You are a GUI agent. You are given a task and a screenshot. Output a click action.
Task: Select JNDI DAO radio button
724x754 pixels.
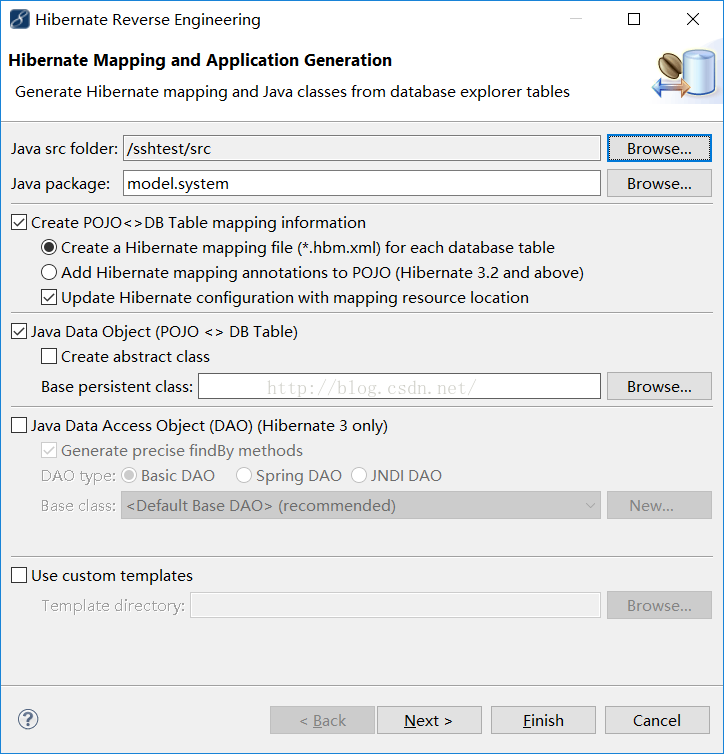point(359,475)
